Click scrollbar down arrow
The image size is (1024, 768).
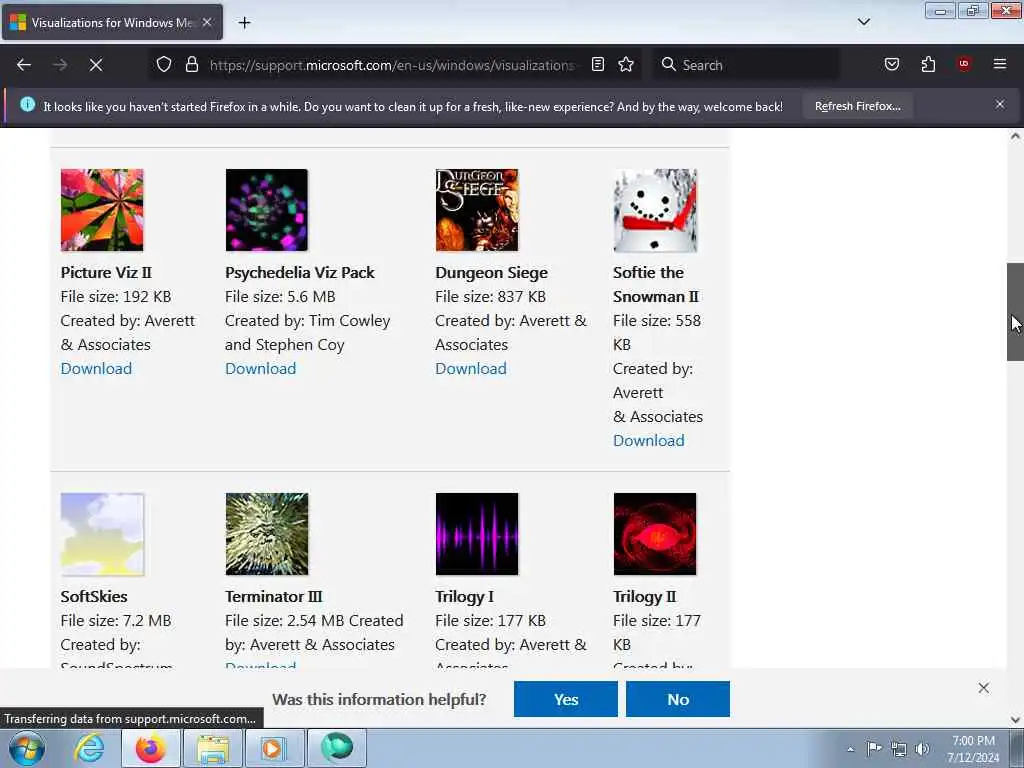click(1015, 720)
